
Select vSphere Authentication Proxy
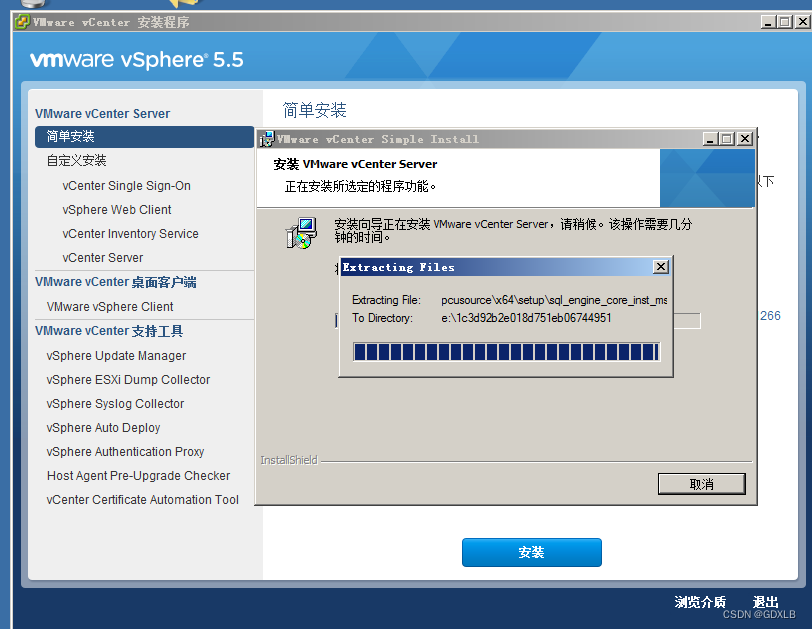point(125,451)
